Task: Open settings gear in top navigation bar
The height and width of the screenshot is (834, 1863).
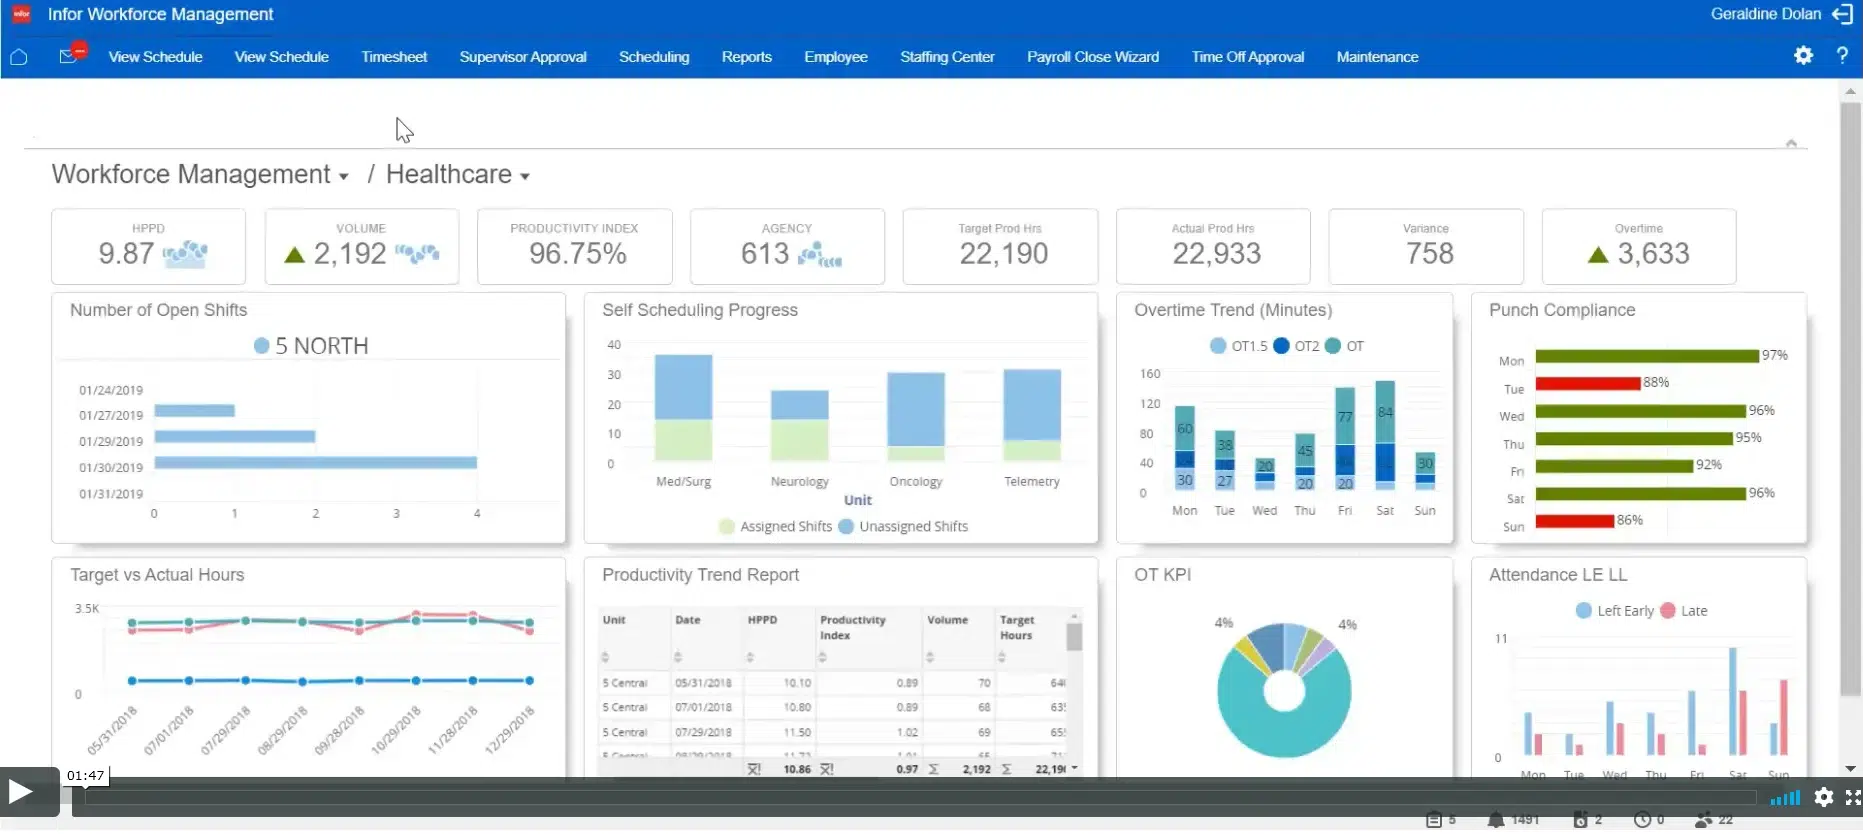Action: pyautogui.click(x=1803, y=56)
